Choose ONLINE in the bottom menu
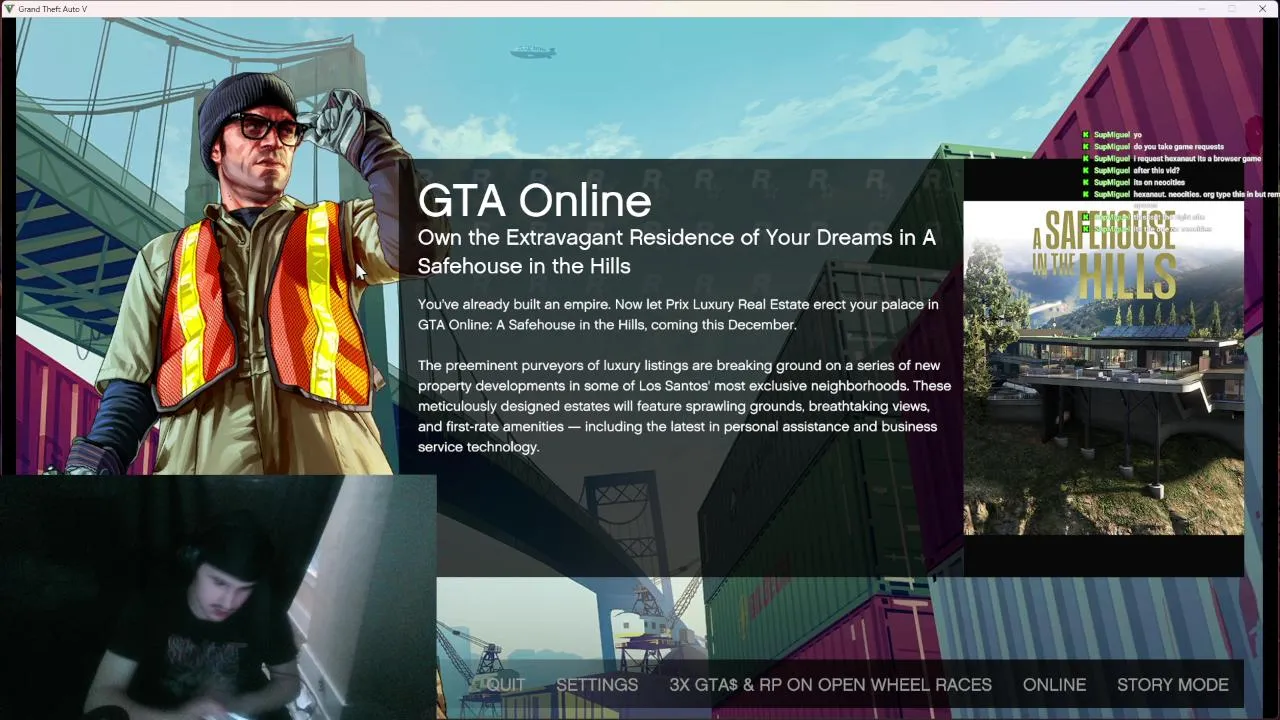Viewport: 1280px width, 720px height. tap(1054, 685)
